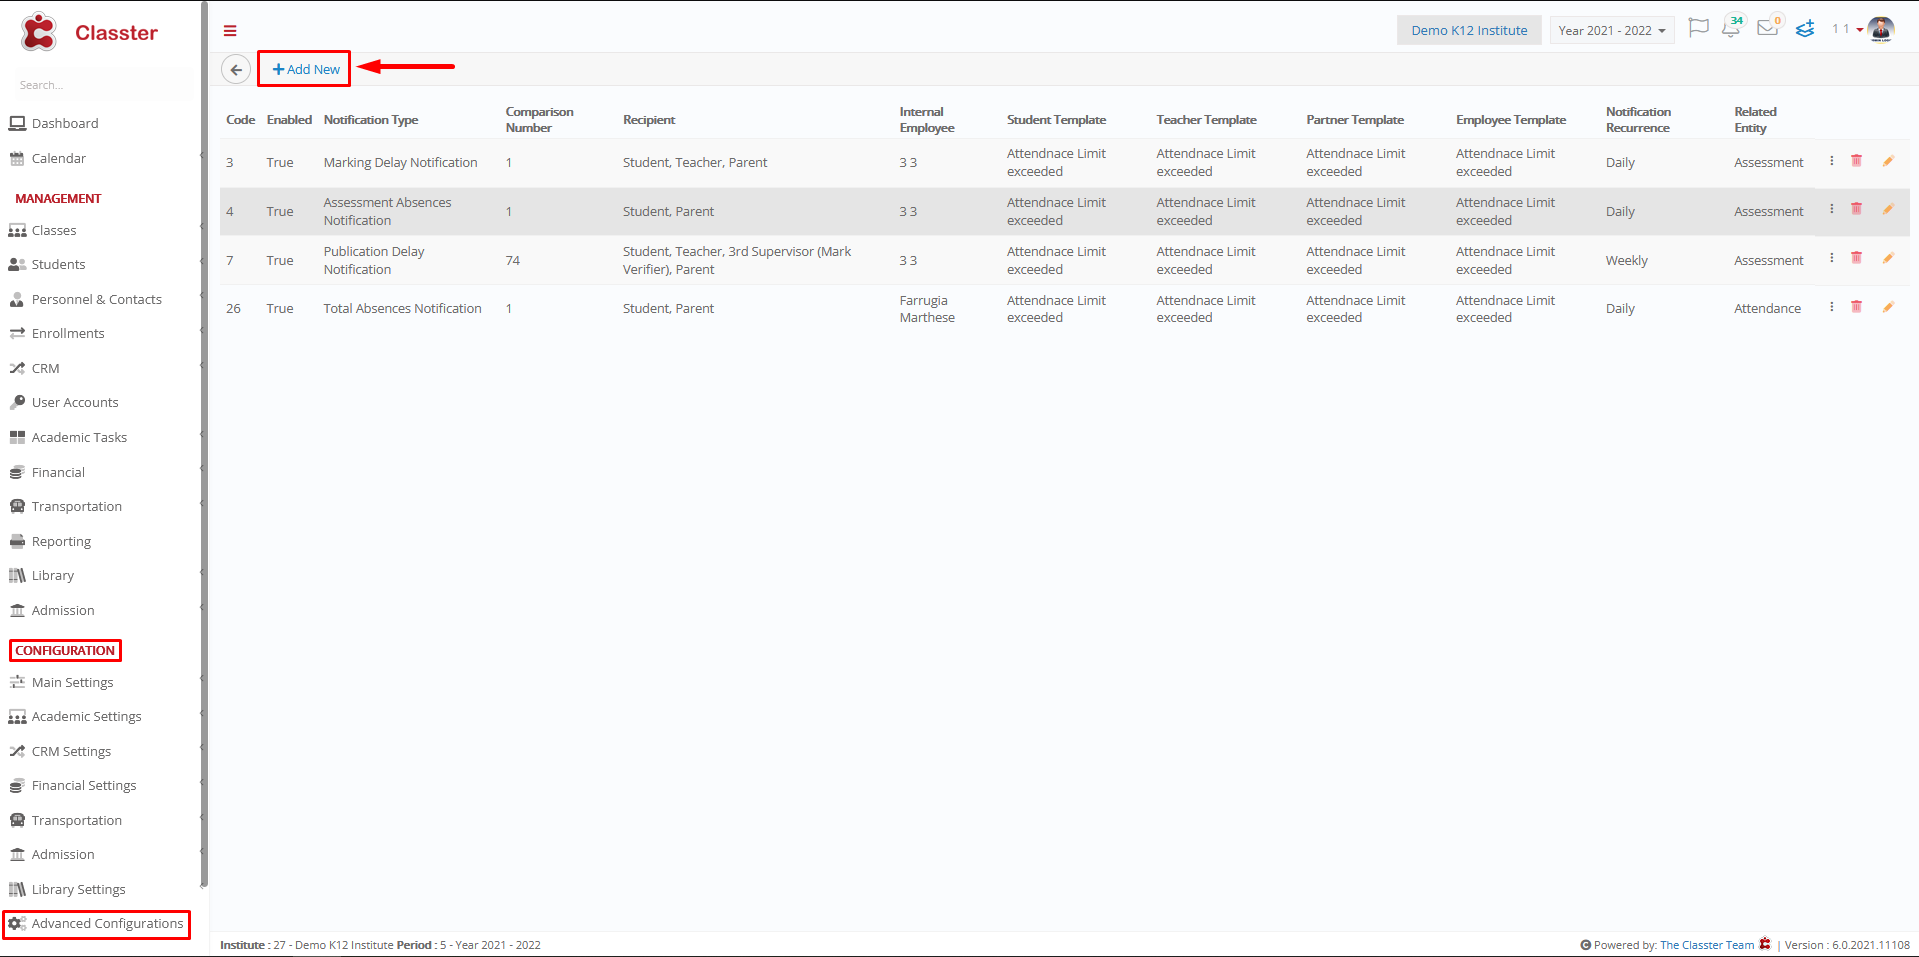
Task: Delete the Marking Delay Notification row
Action: [1857, 161]
